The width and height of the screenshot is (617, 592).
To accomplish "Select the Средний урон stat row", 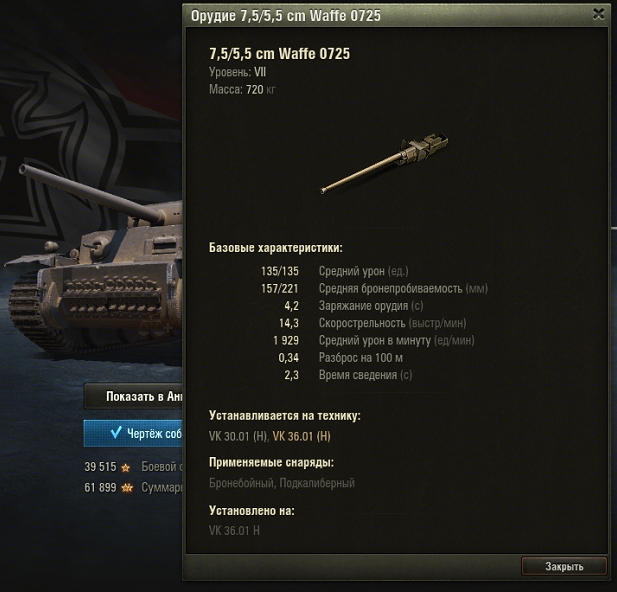I will (x=334, y=271).
